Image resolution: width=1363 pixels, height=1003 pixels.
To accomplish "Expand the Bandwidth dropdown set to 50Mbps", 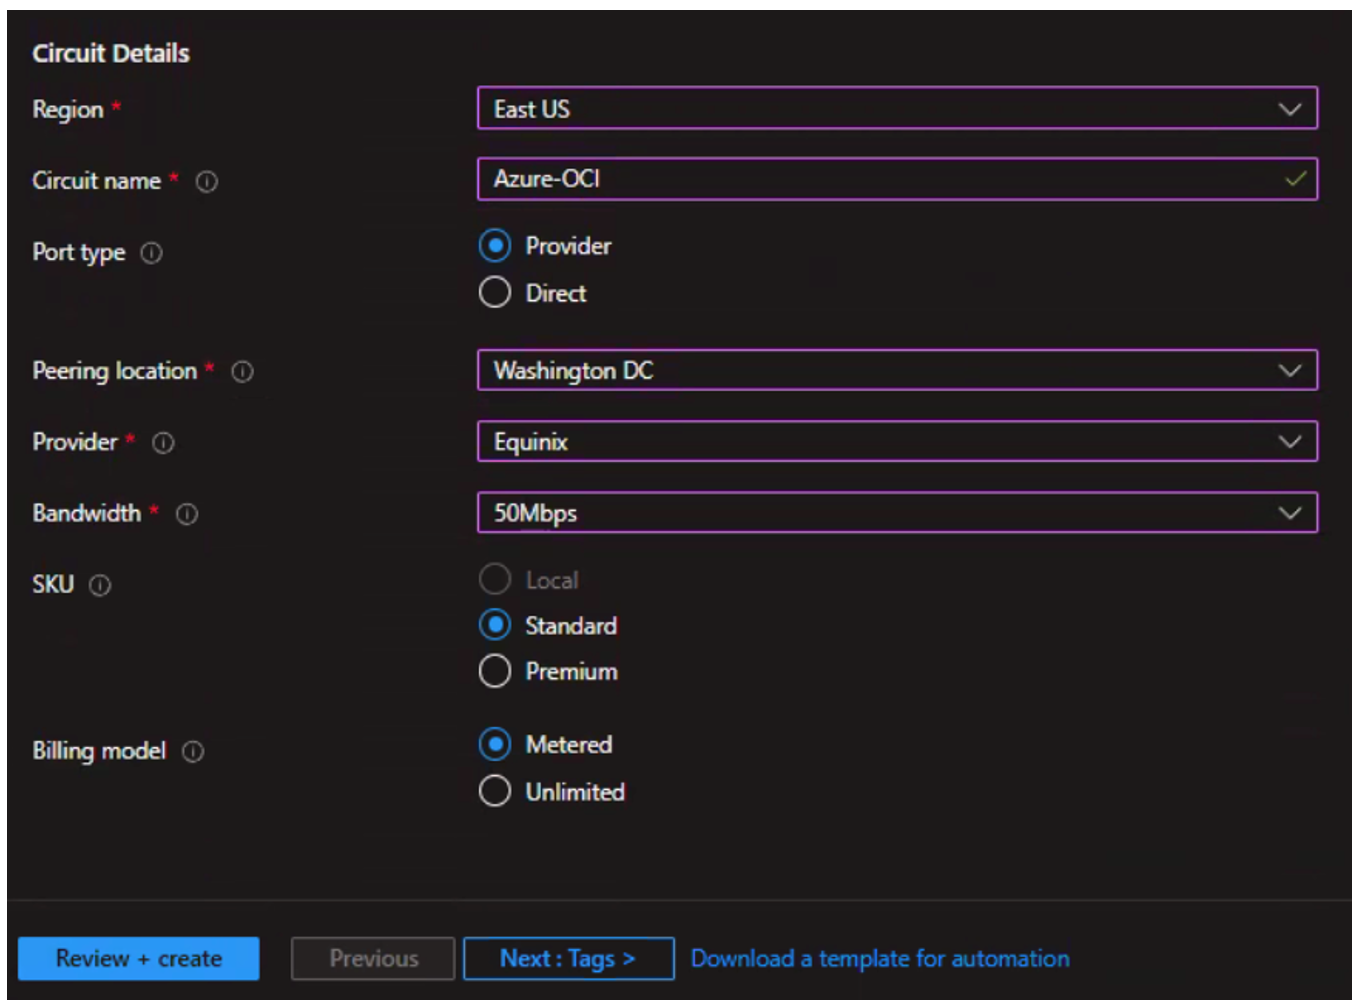I will pyautogui.click(x=896, y=513).
